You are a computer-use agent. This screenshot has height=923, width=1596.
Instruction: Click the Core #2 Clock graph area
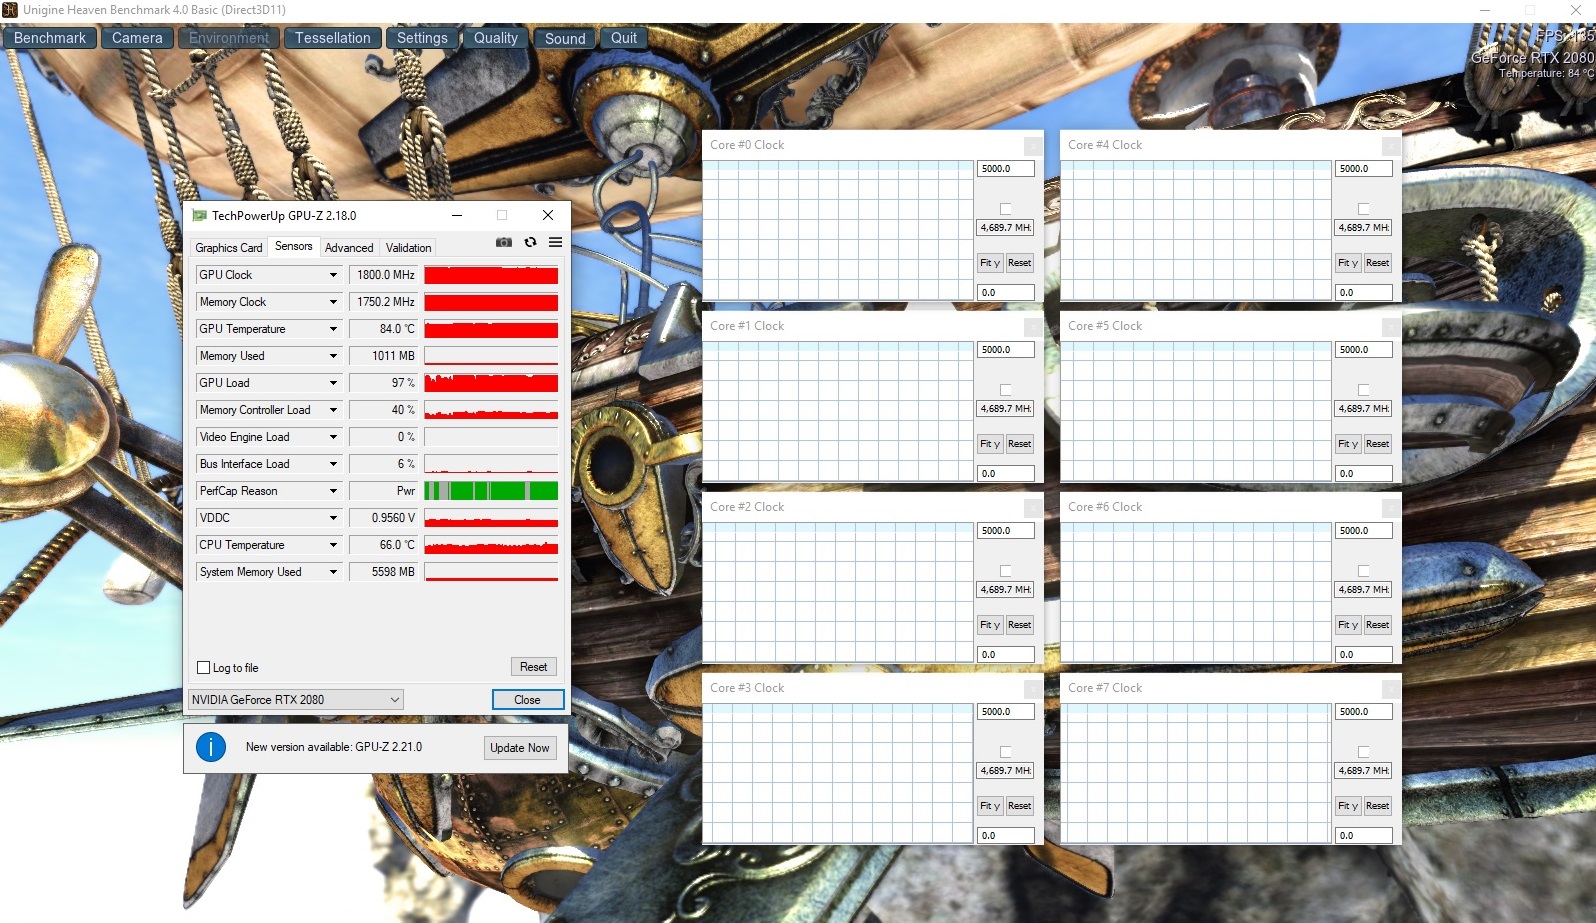point(838,592)
